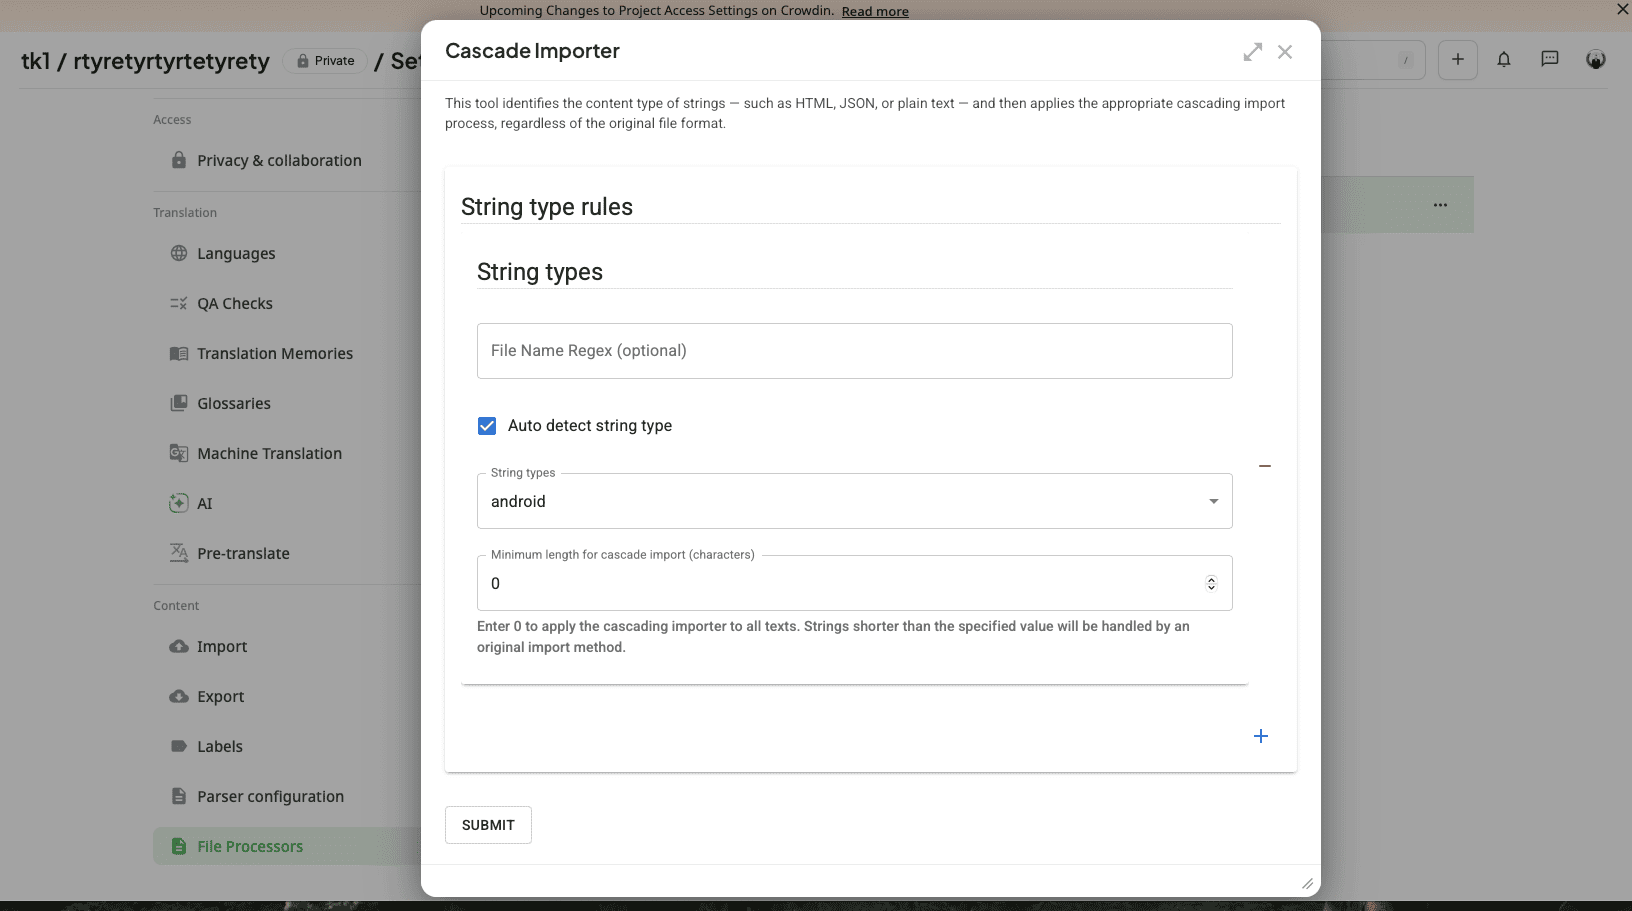1632x911 pixels.
Task: Click the File Processors document icon
Action: [x=179, y=846]
